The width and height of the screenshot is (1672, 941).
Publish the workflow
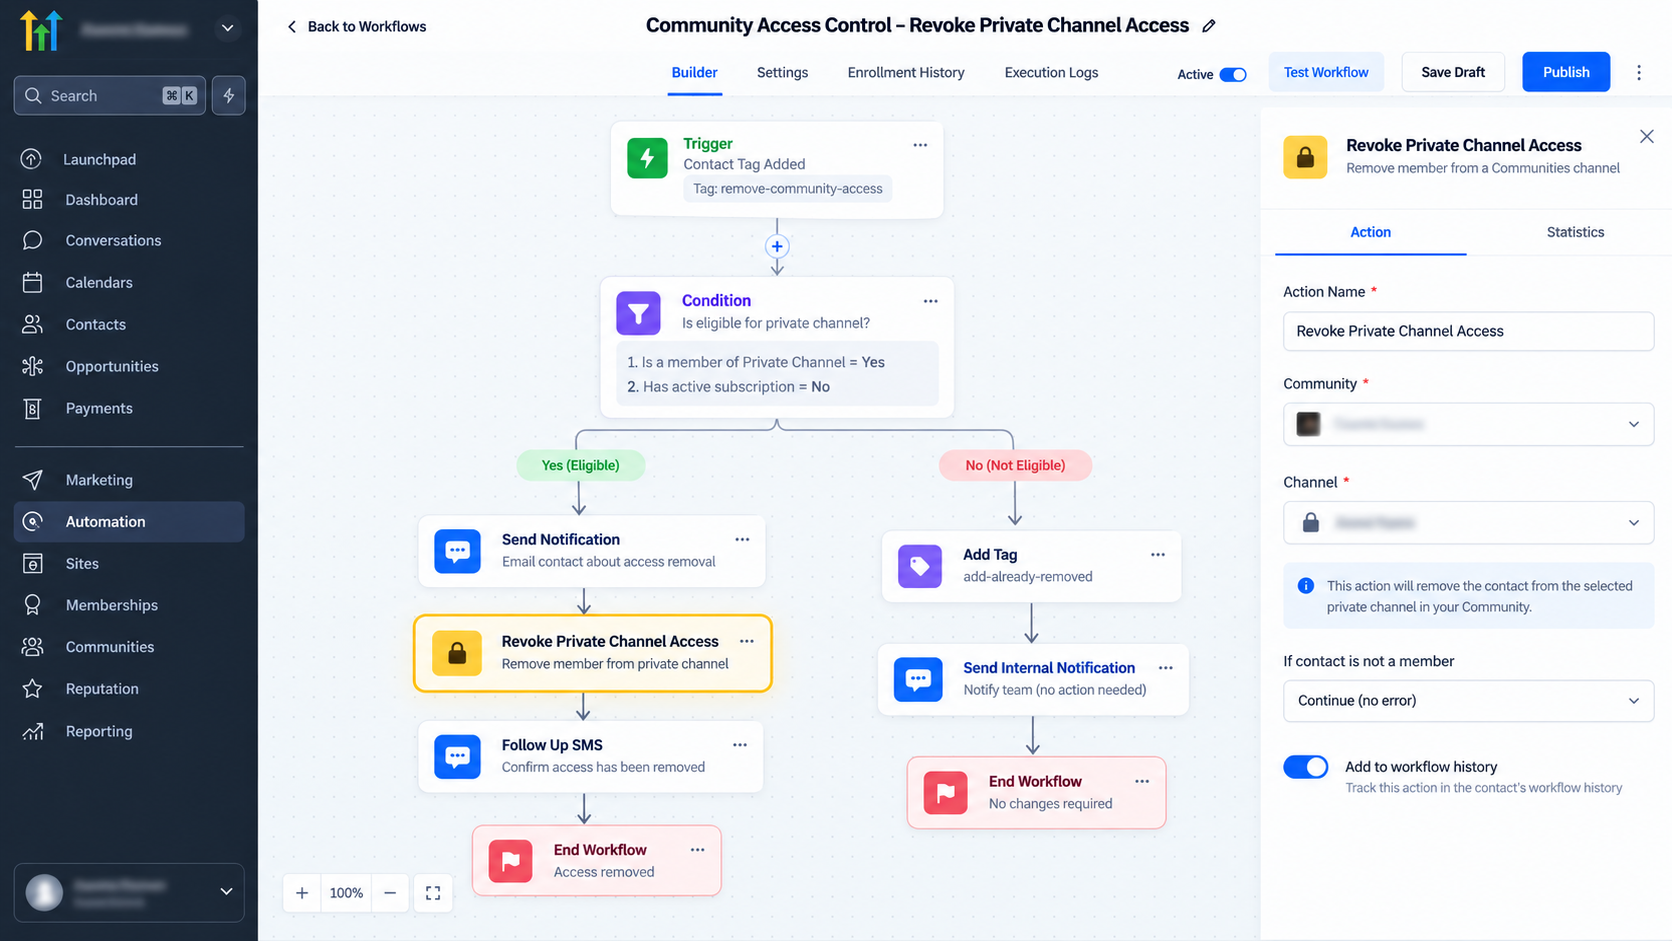tap(1566, 72)
